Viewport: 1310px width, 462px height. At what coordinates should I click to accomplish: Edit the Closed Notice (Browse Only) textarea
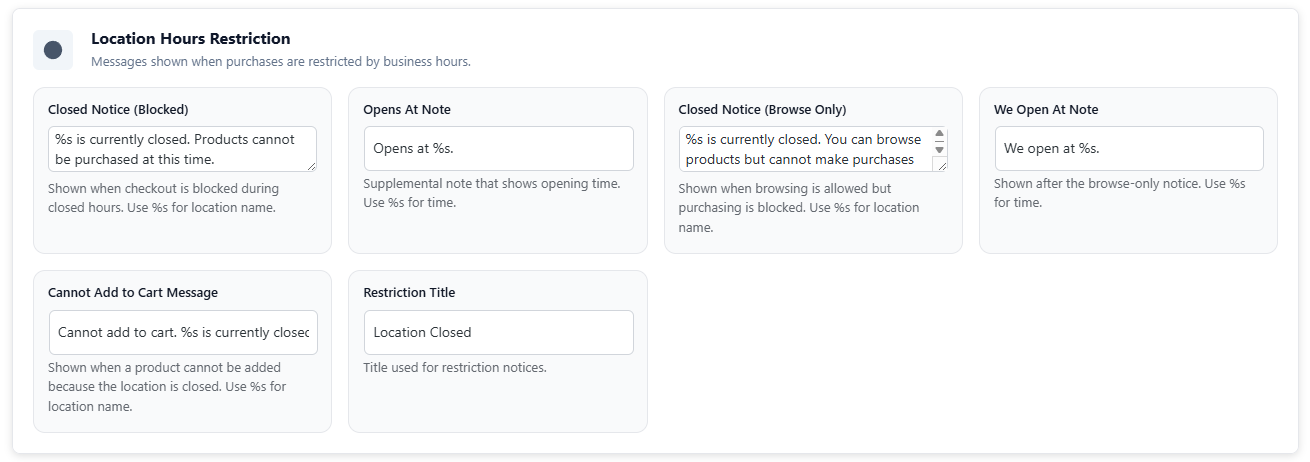click(813, 149)
